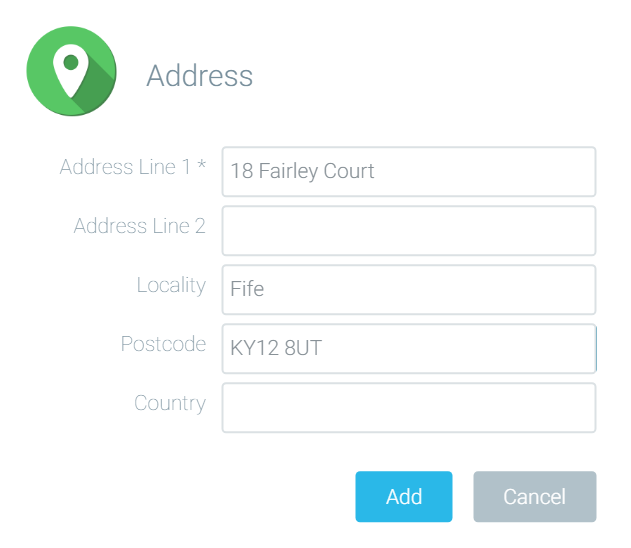Image resolution: width=631 pixels, height=548 pixels.
Task: Click the "Postcode" label
Action: point(163,344)
